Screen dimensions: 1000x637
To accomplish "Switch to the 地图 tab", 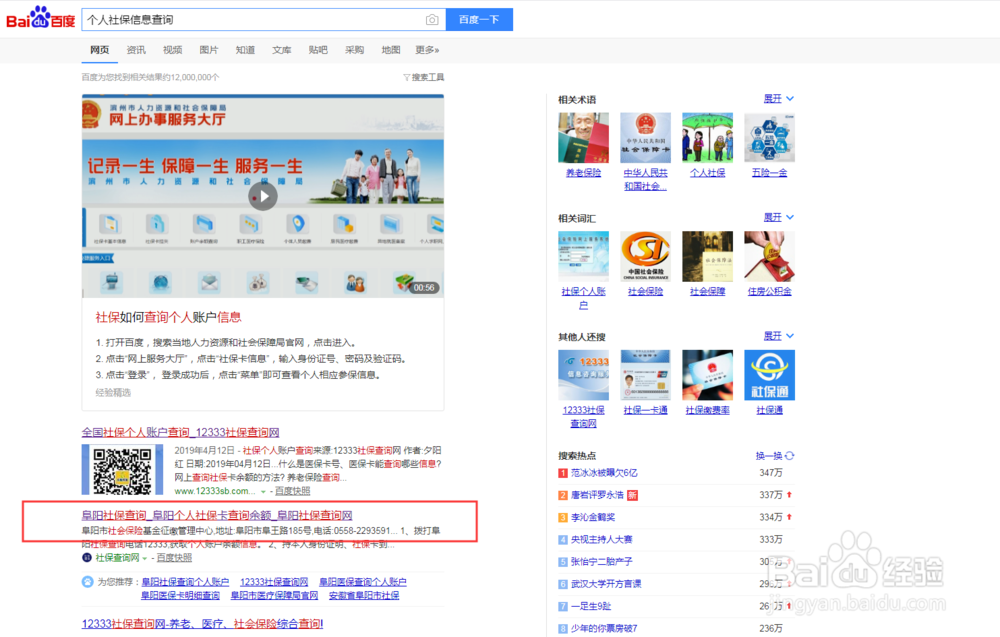I will pos(390,50).
